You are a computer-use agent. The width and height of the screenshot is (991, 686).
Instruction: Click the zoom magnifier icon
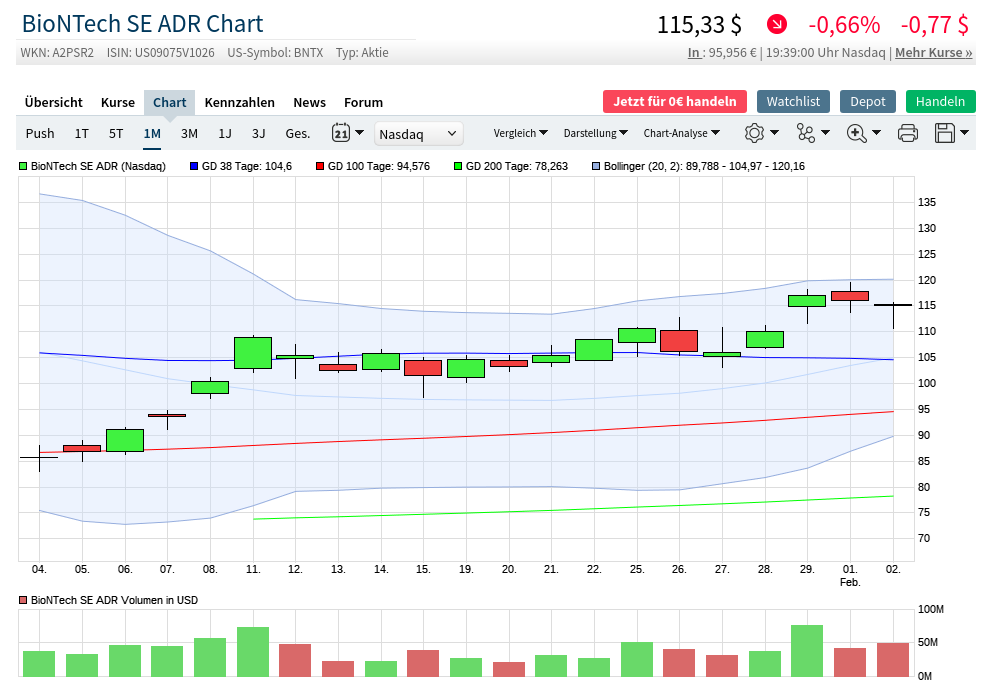tap(856, 133)
